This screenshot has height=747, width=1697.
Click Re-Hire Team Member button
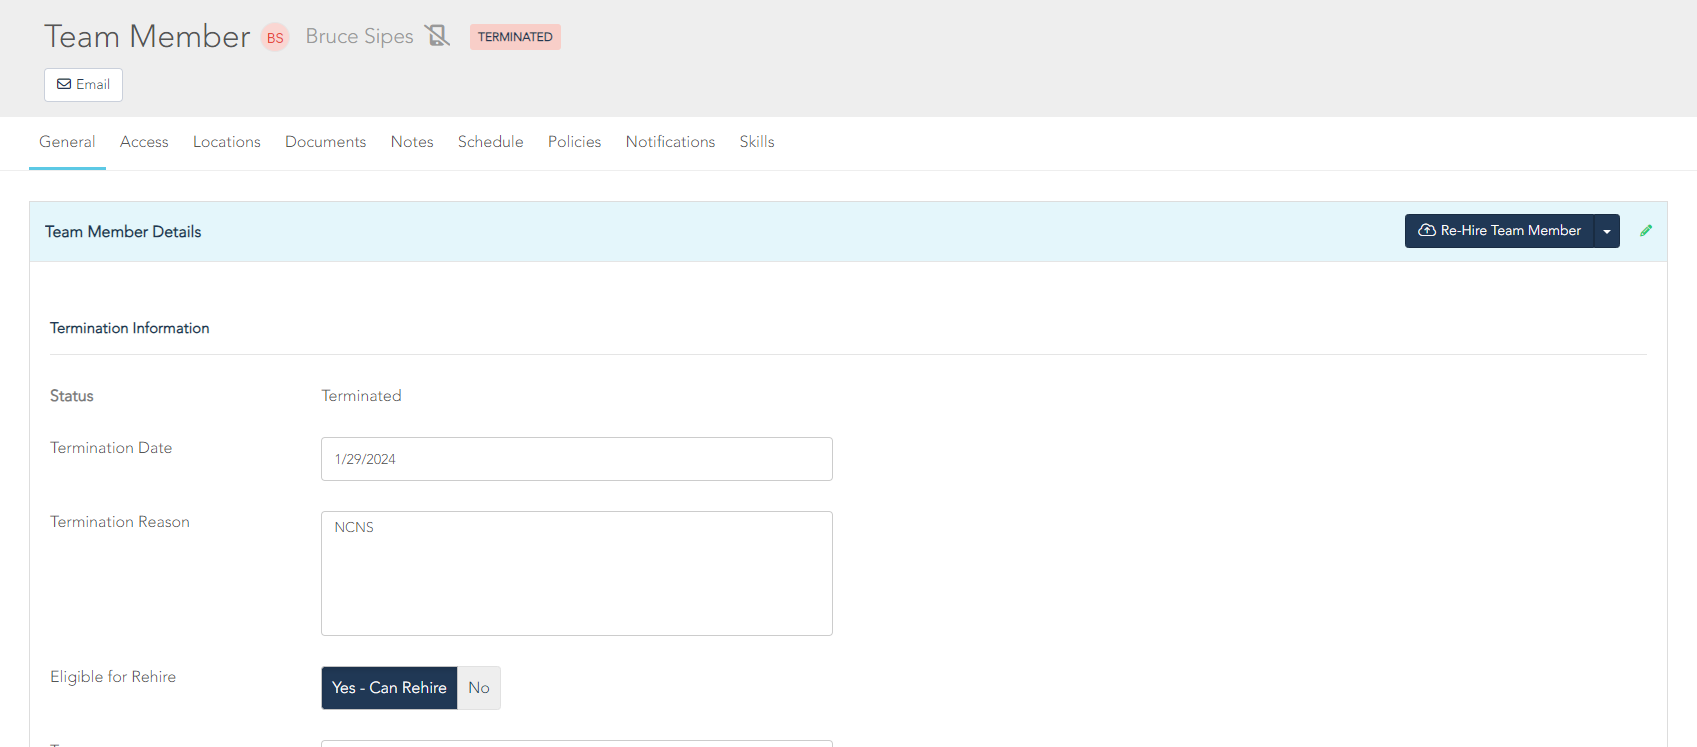(1499, 231)
